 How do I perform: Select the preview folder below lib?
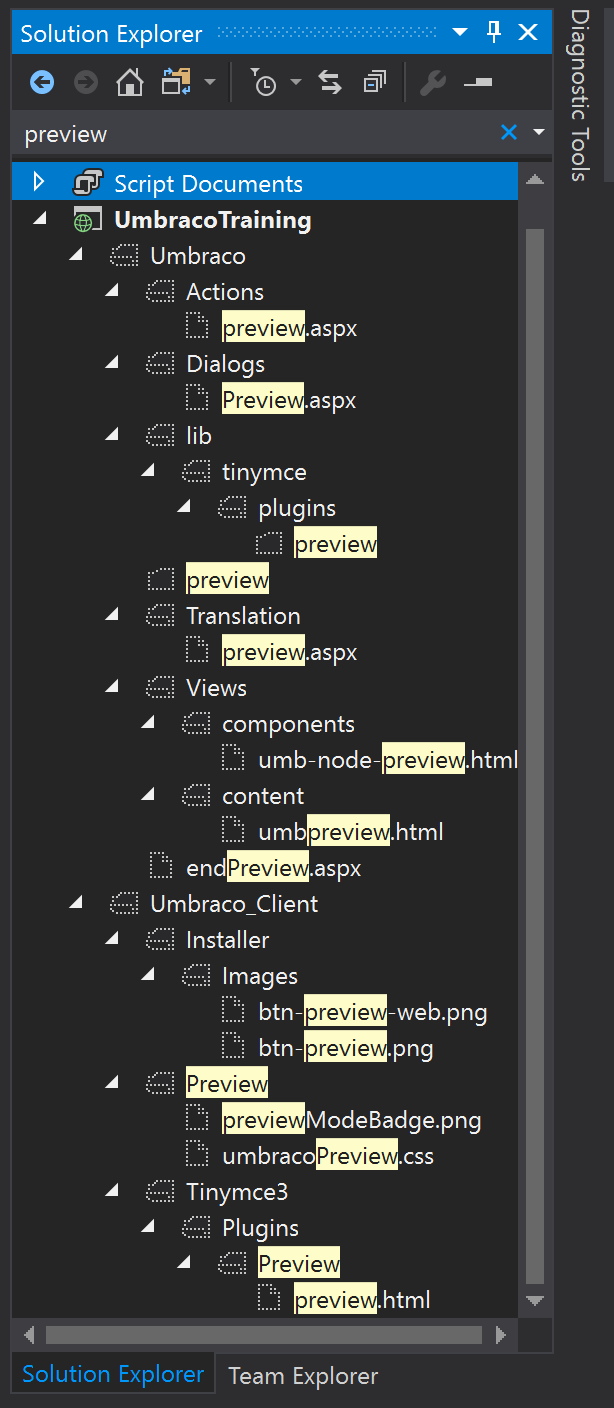click(x=228, y=580)
